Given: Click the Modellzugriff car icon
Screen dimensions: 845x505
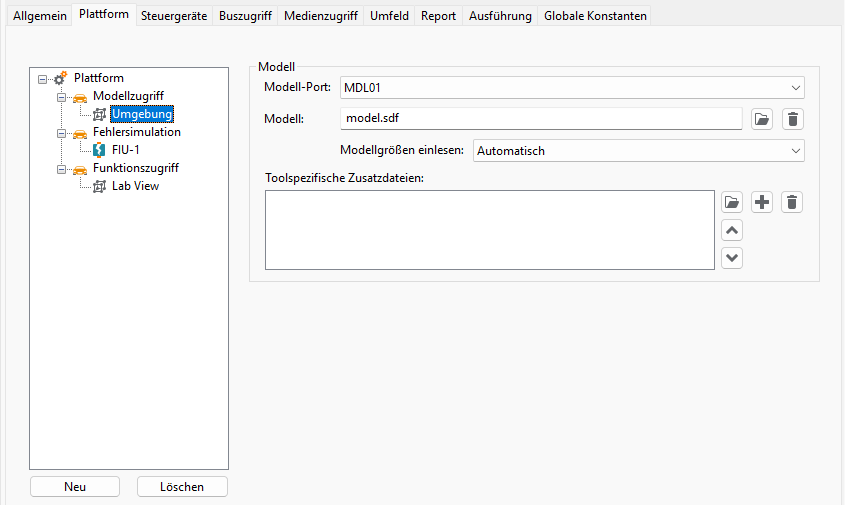Looking at the screenshot, I should tap(80, 98).
